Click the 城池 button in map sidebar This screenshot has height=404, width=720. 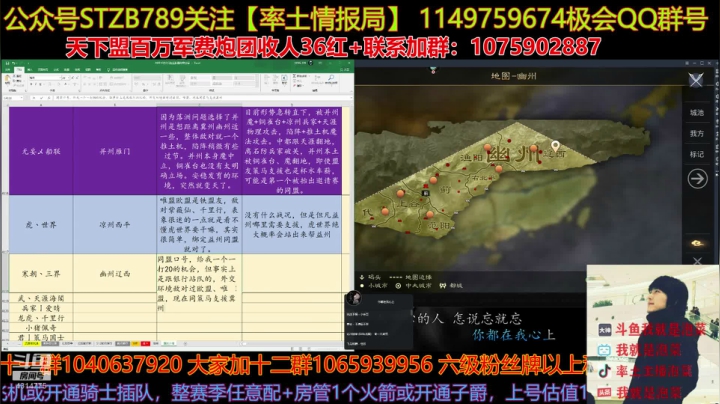[x=697, y=112]
